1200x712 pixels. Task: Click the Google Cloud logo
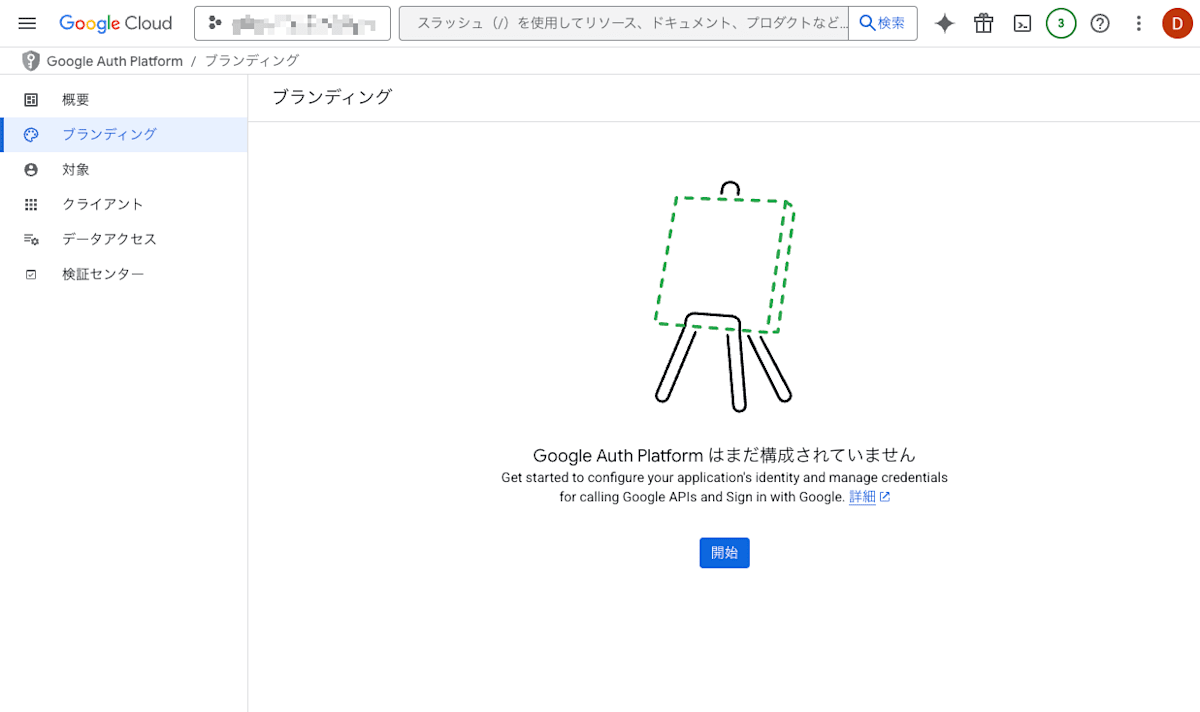click(x=115, y=23)
